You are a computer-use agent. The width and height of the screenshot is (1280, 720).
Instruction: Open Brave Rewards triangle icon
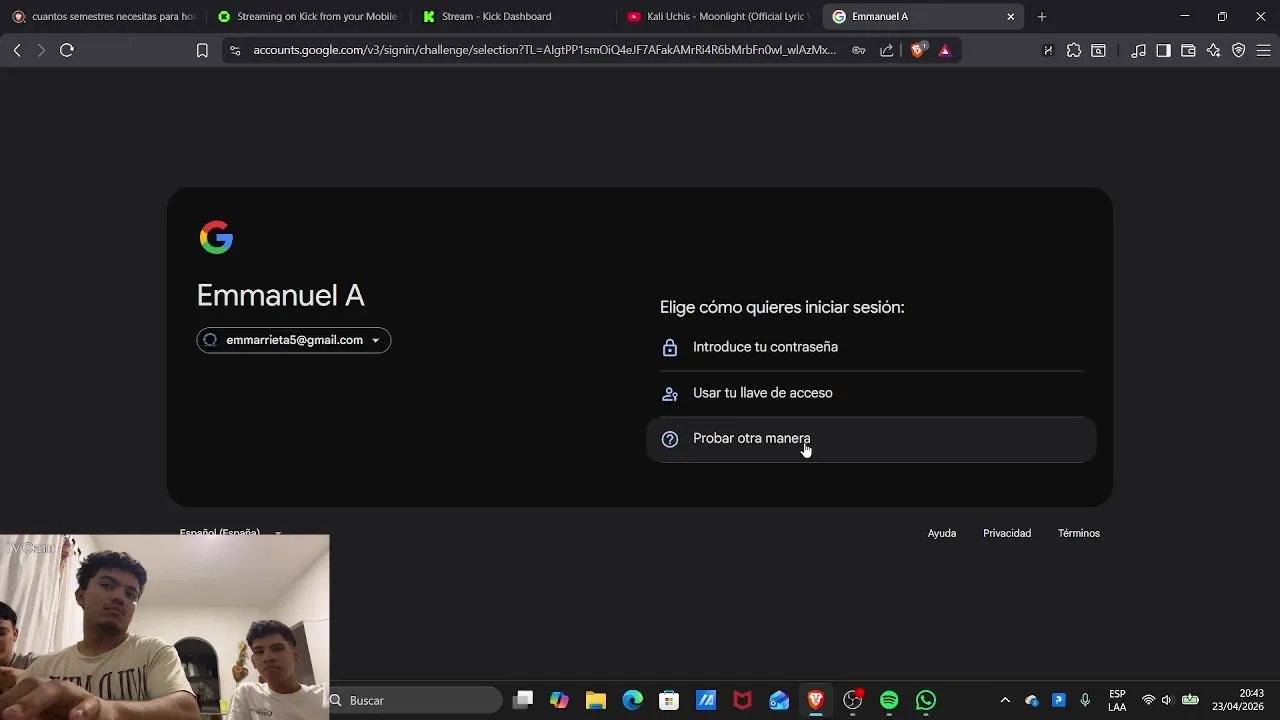[945, 50]
